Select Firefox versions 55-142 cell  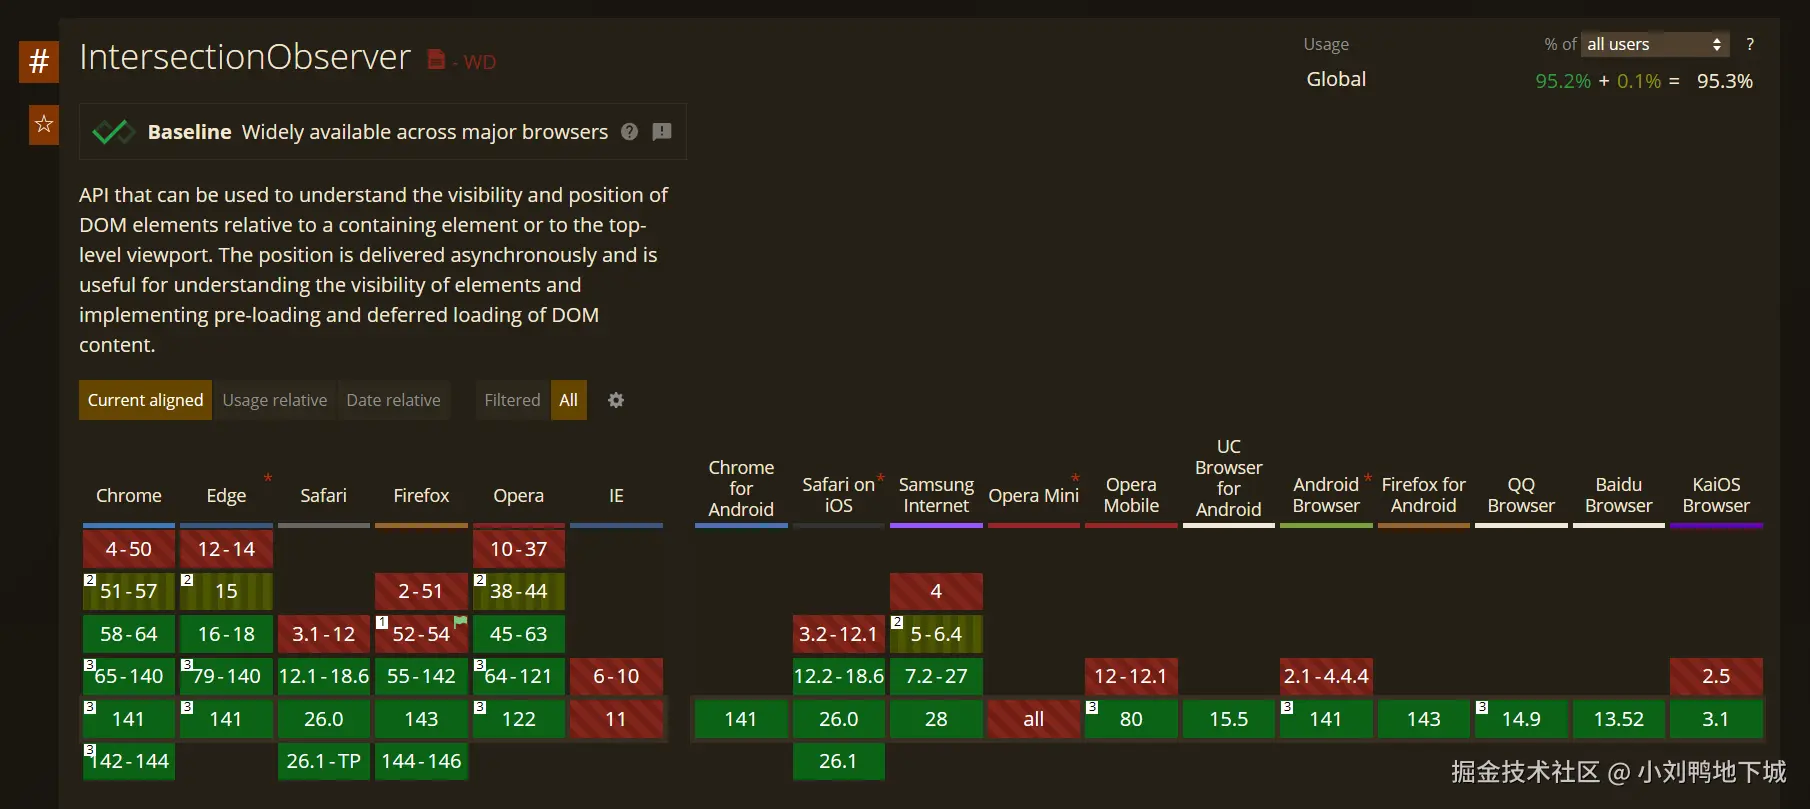(x=421, y=676)
